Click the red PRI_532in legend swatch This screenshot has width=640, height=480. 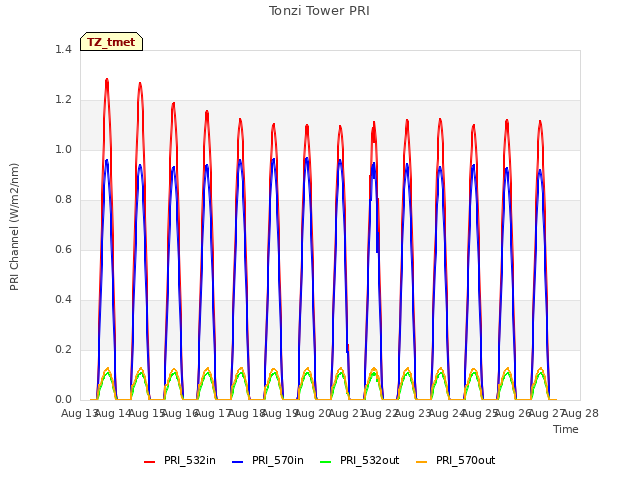pyautogui.click(x=150, y=462)
